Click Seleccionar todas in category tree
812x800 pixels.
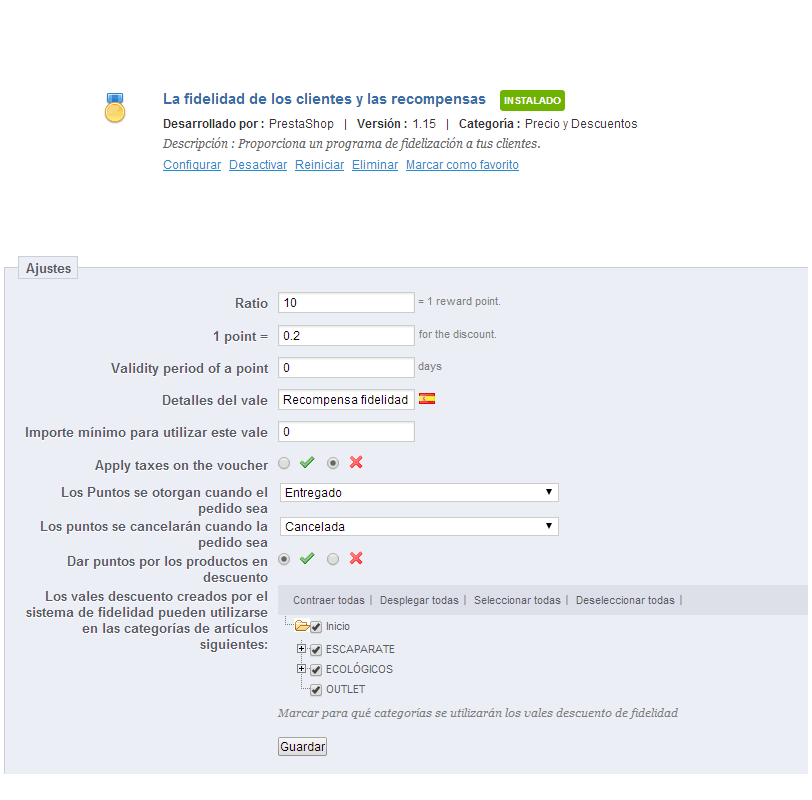pyautogui.click(x=517, y=600)
